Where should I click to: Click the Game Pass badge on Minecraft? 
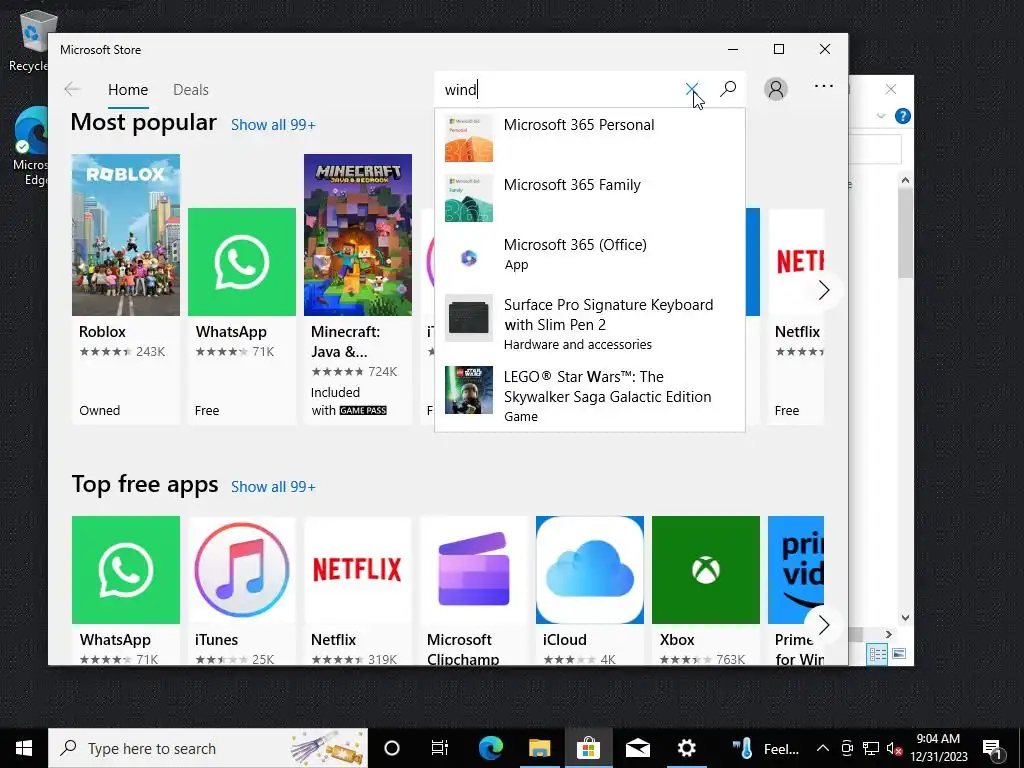point(363,410)
